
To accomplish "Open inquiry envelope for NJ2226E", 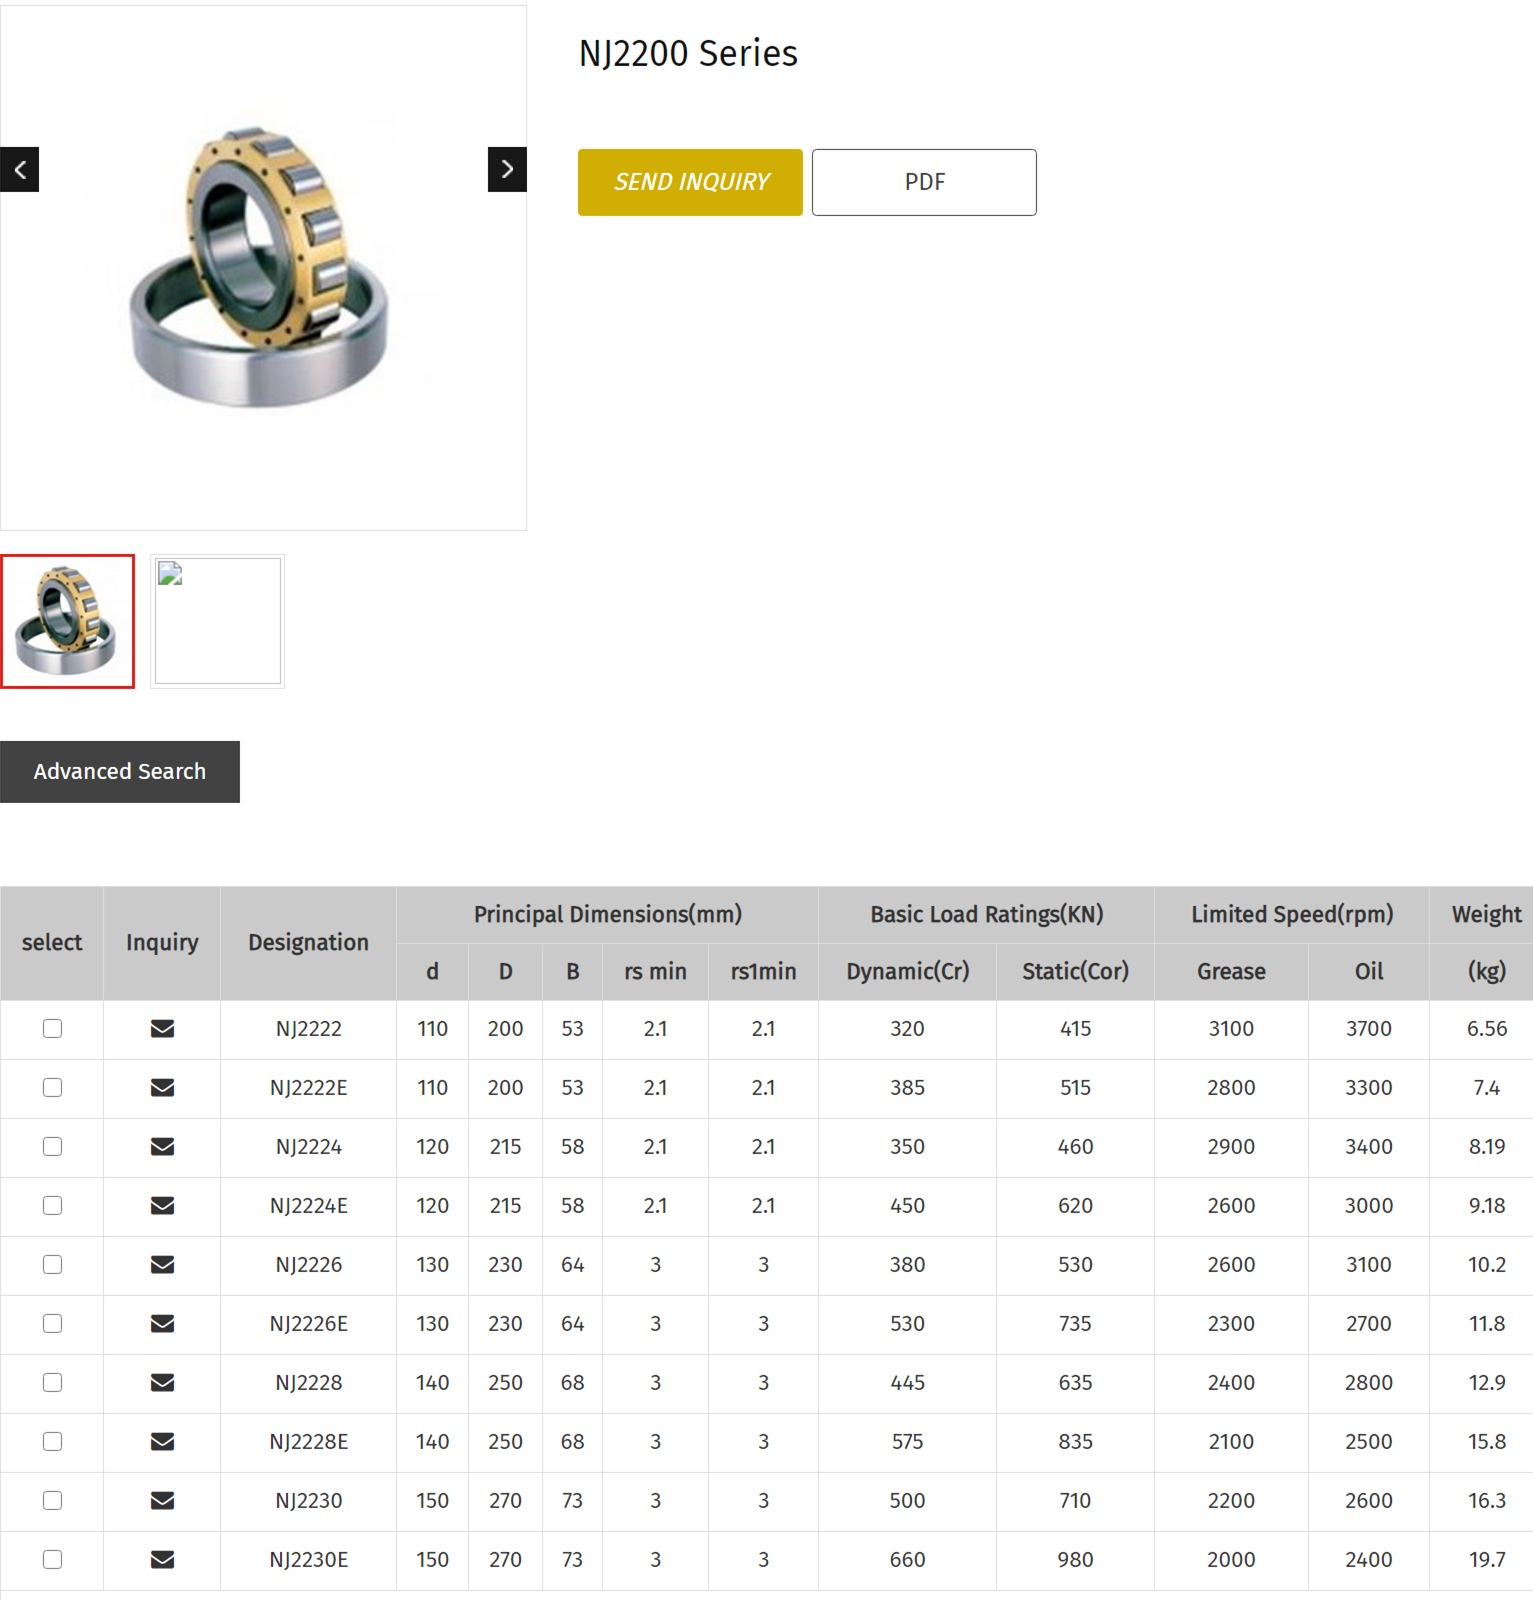I will [162, 1324].
